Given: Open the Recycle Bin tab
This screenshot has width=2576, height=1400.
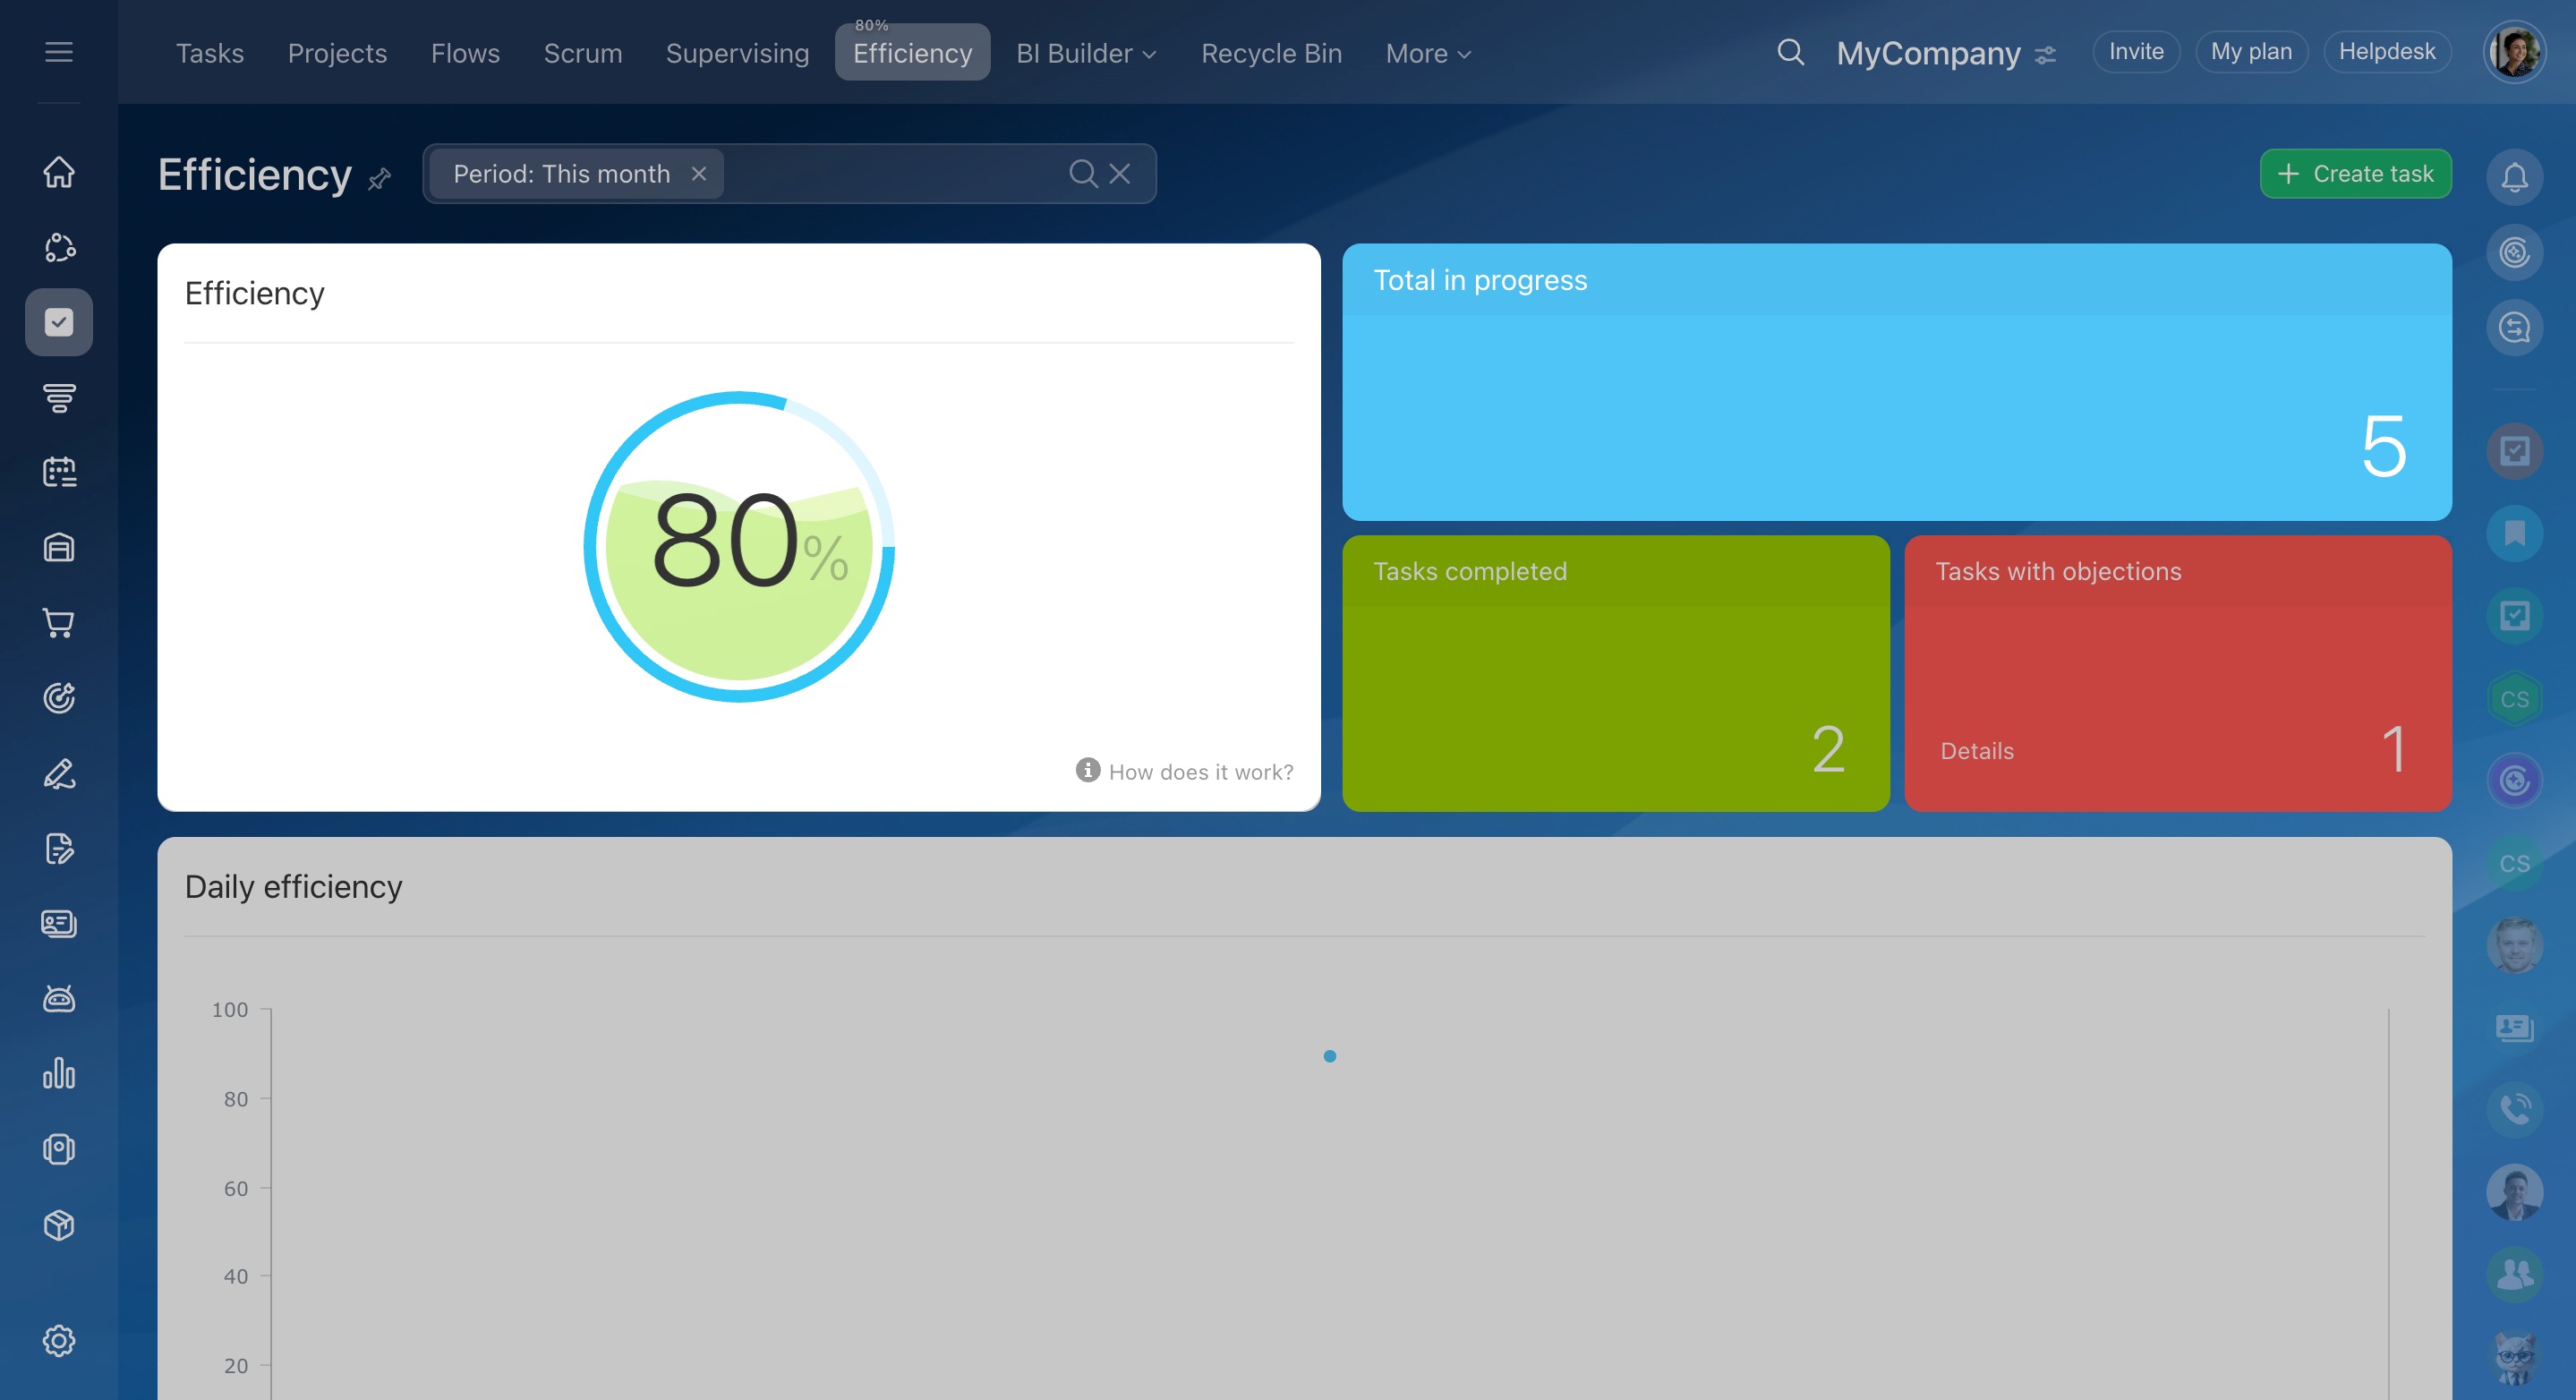Looking at the screenshot, I should click(1271, 53).
